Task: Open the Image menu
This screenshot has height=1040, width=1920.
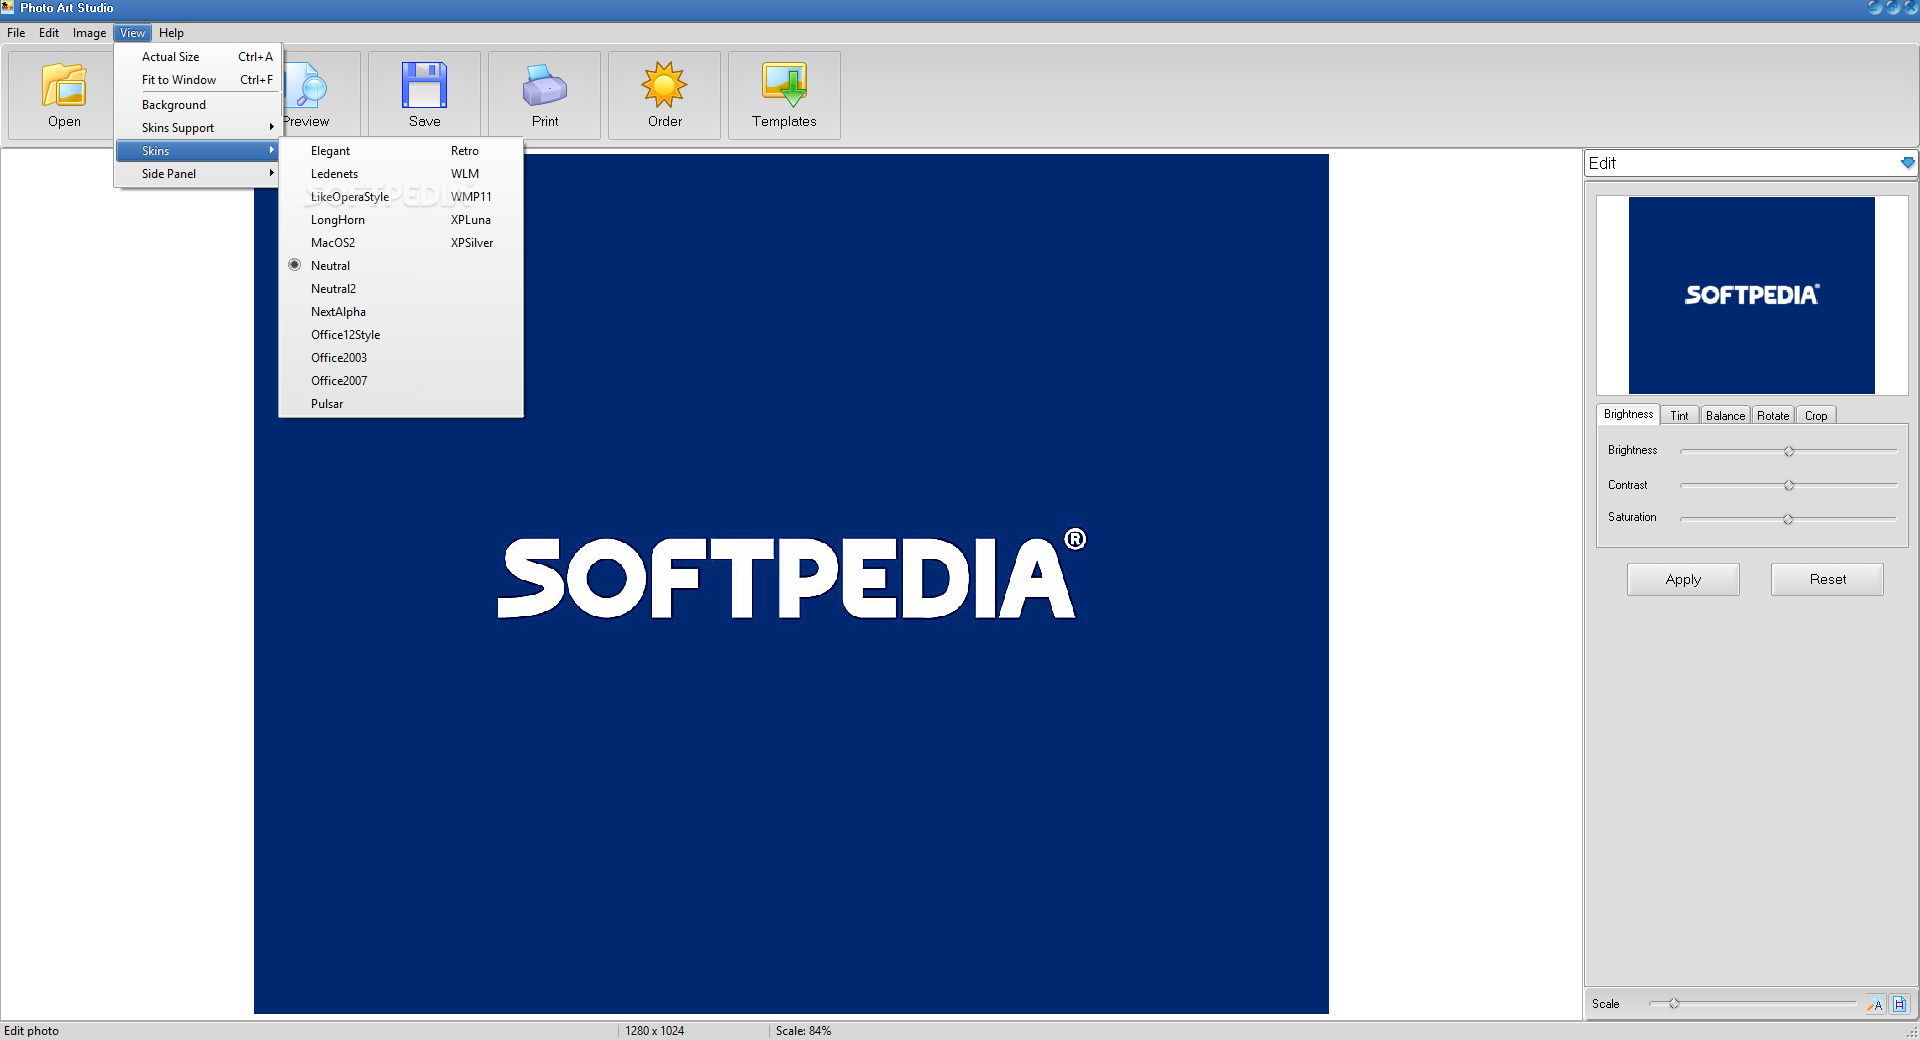Action: 89,33
